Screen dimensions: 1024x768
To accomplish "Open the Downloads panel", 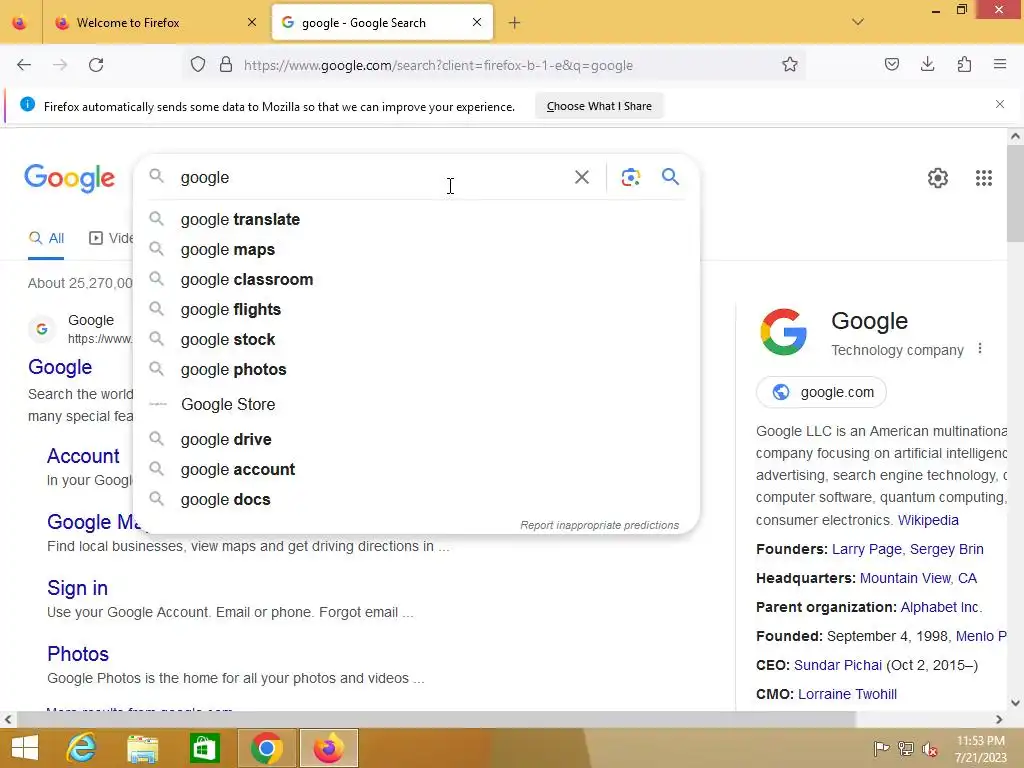I will (x=927, y=64).
